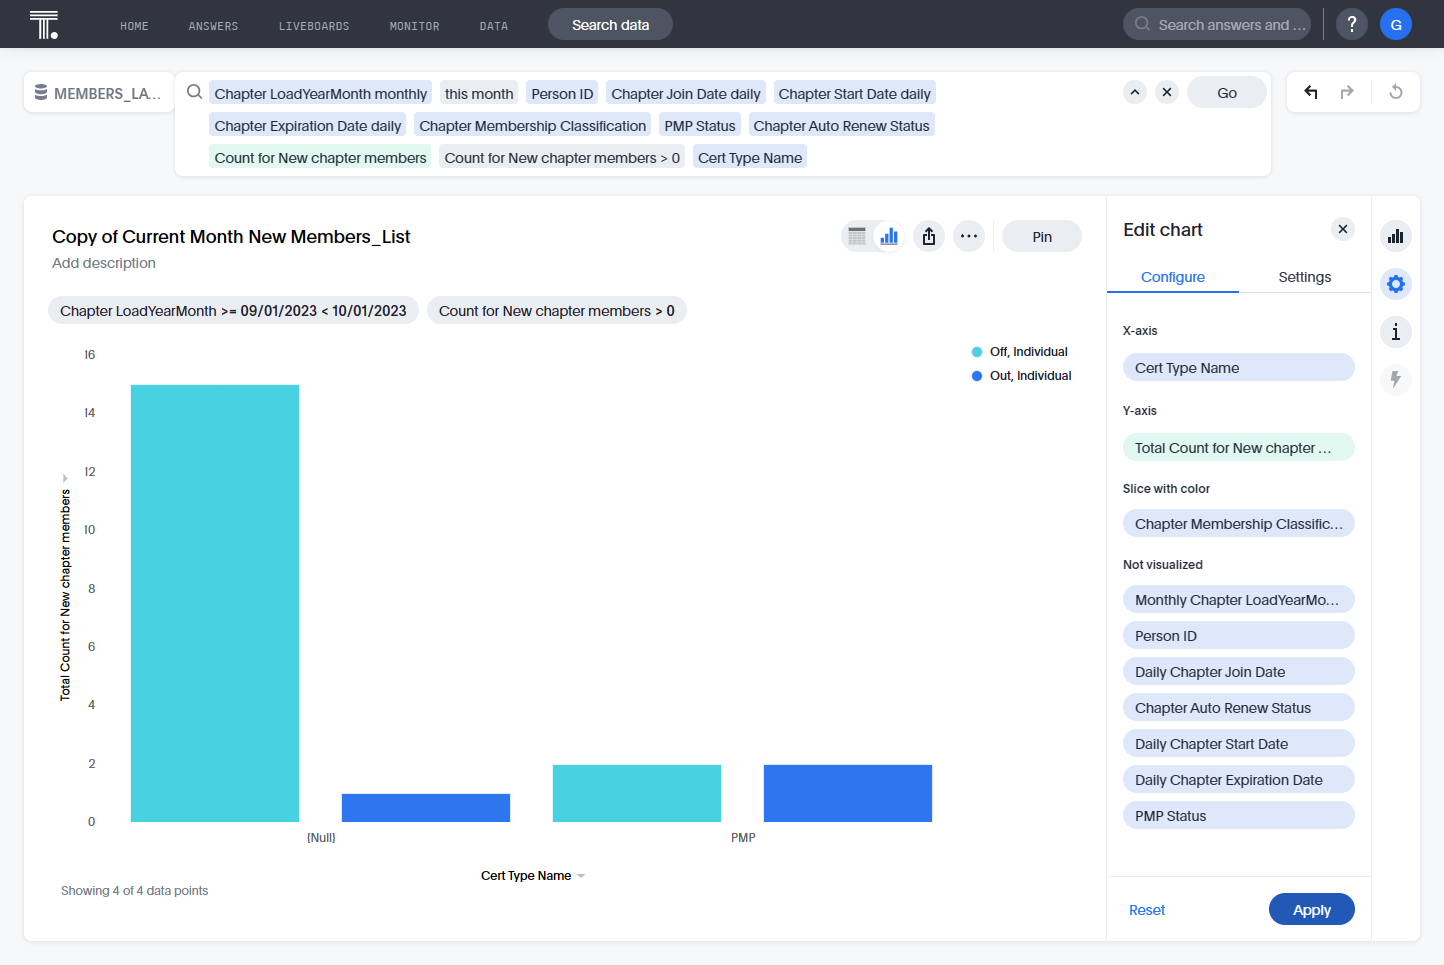
Task: Close the Edit chart panel
Action: (1343, 229)
